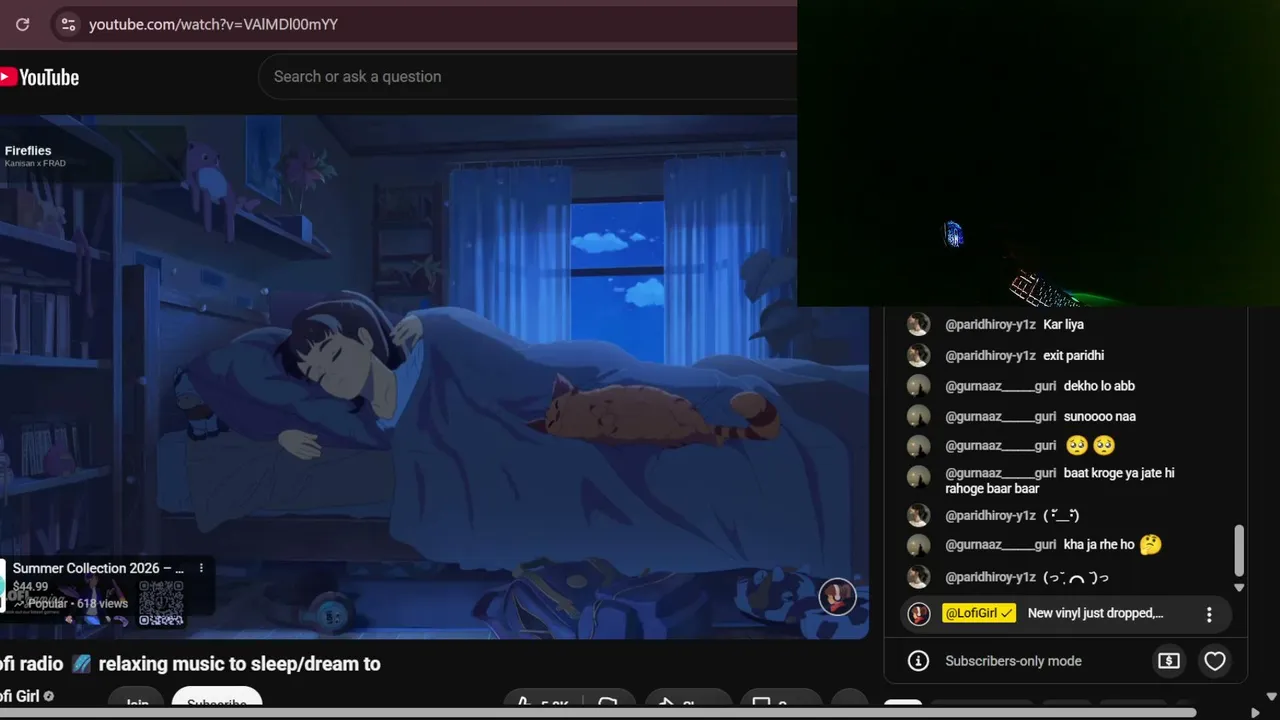The width and height of the screenshot is (1280, 720).
Task: Click the avatar beside 'baat kroge ya jate hi'
Action: (918, 476)
